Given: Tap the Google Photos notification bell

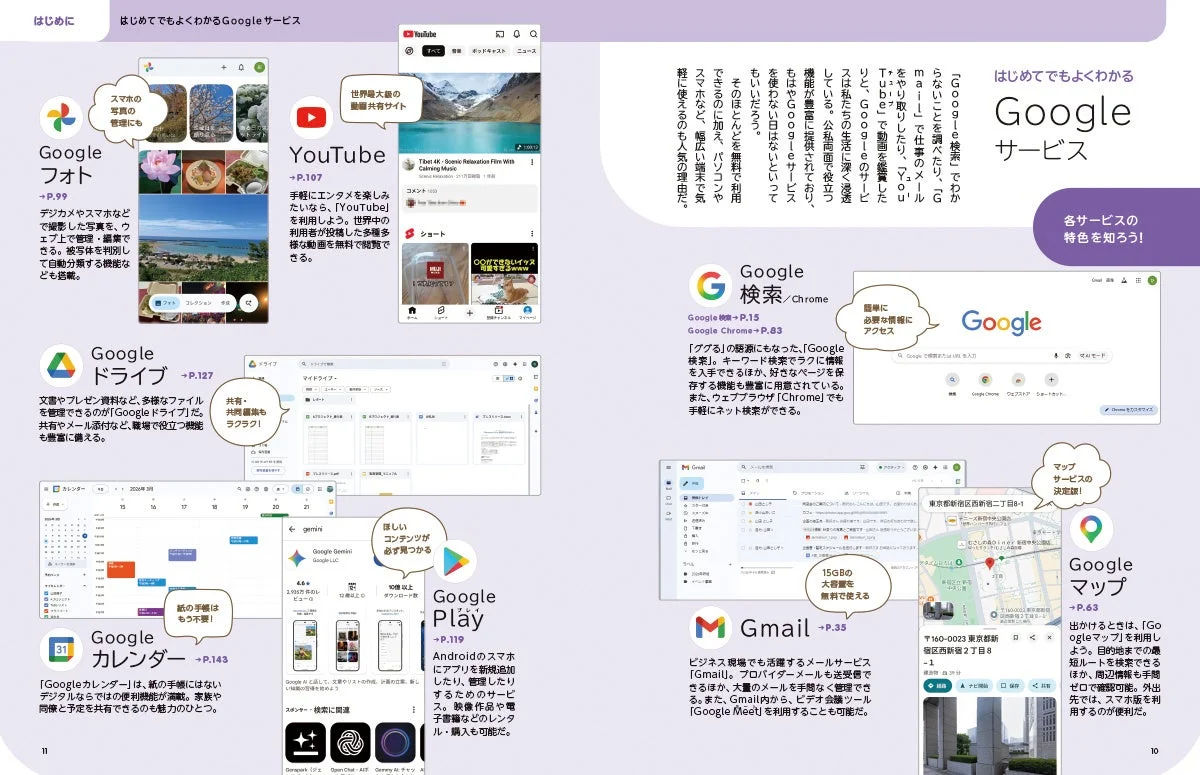Looking at the screenshot, I should (x=241, y=67).
